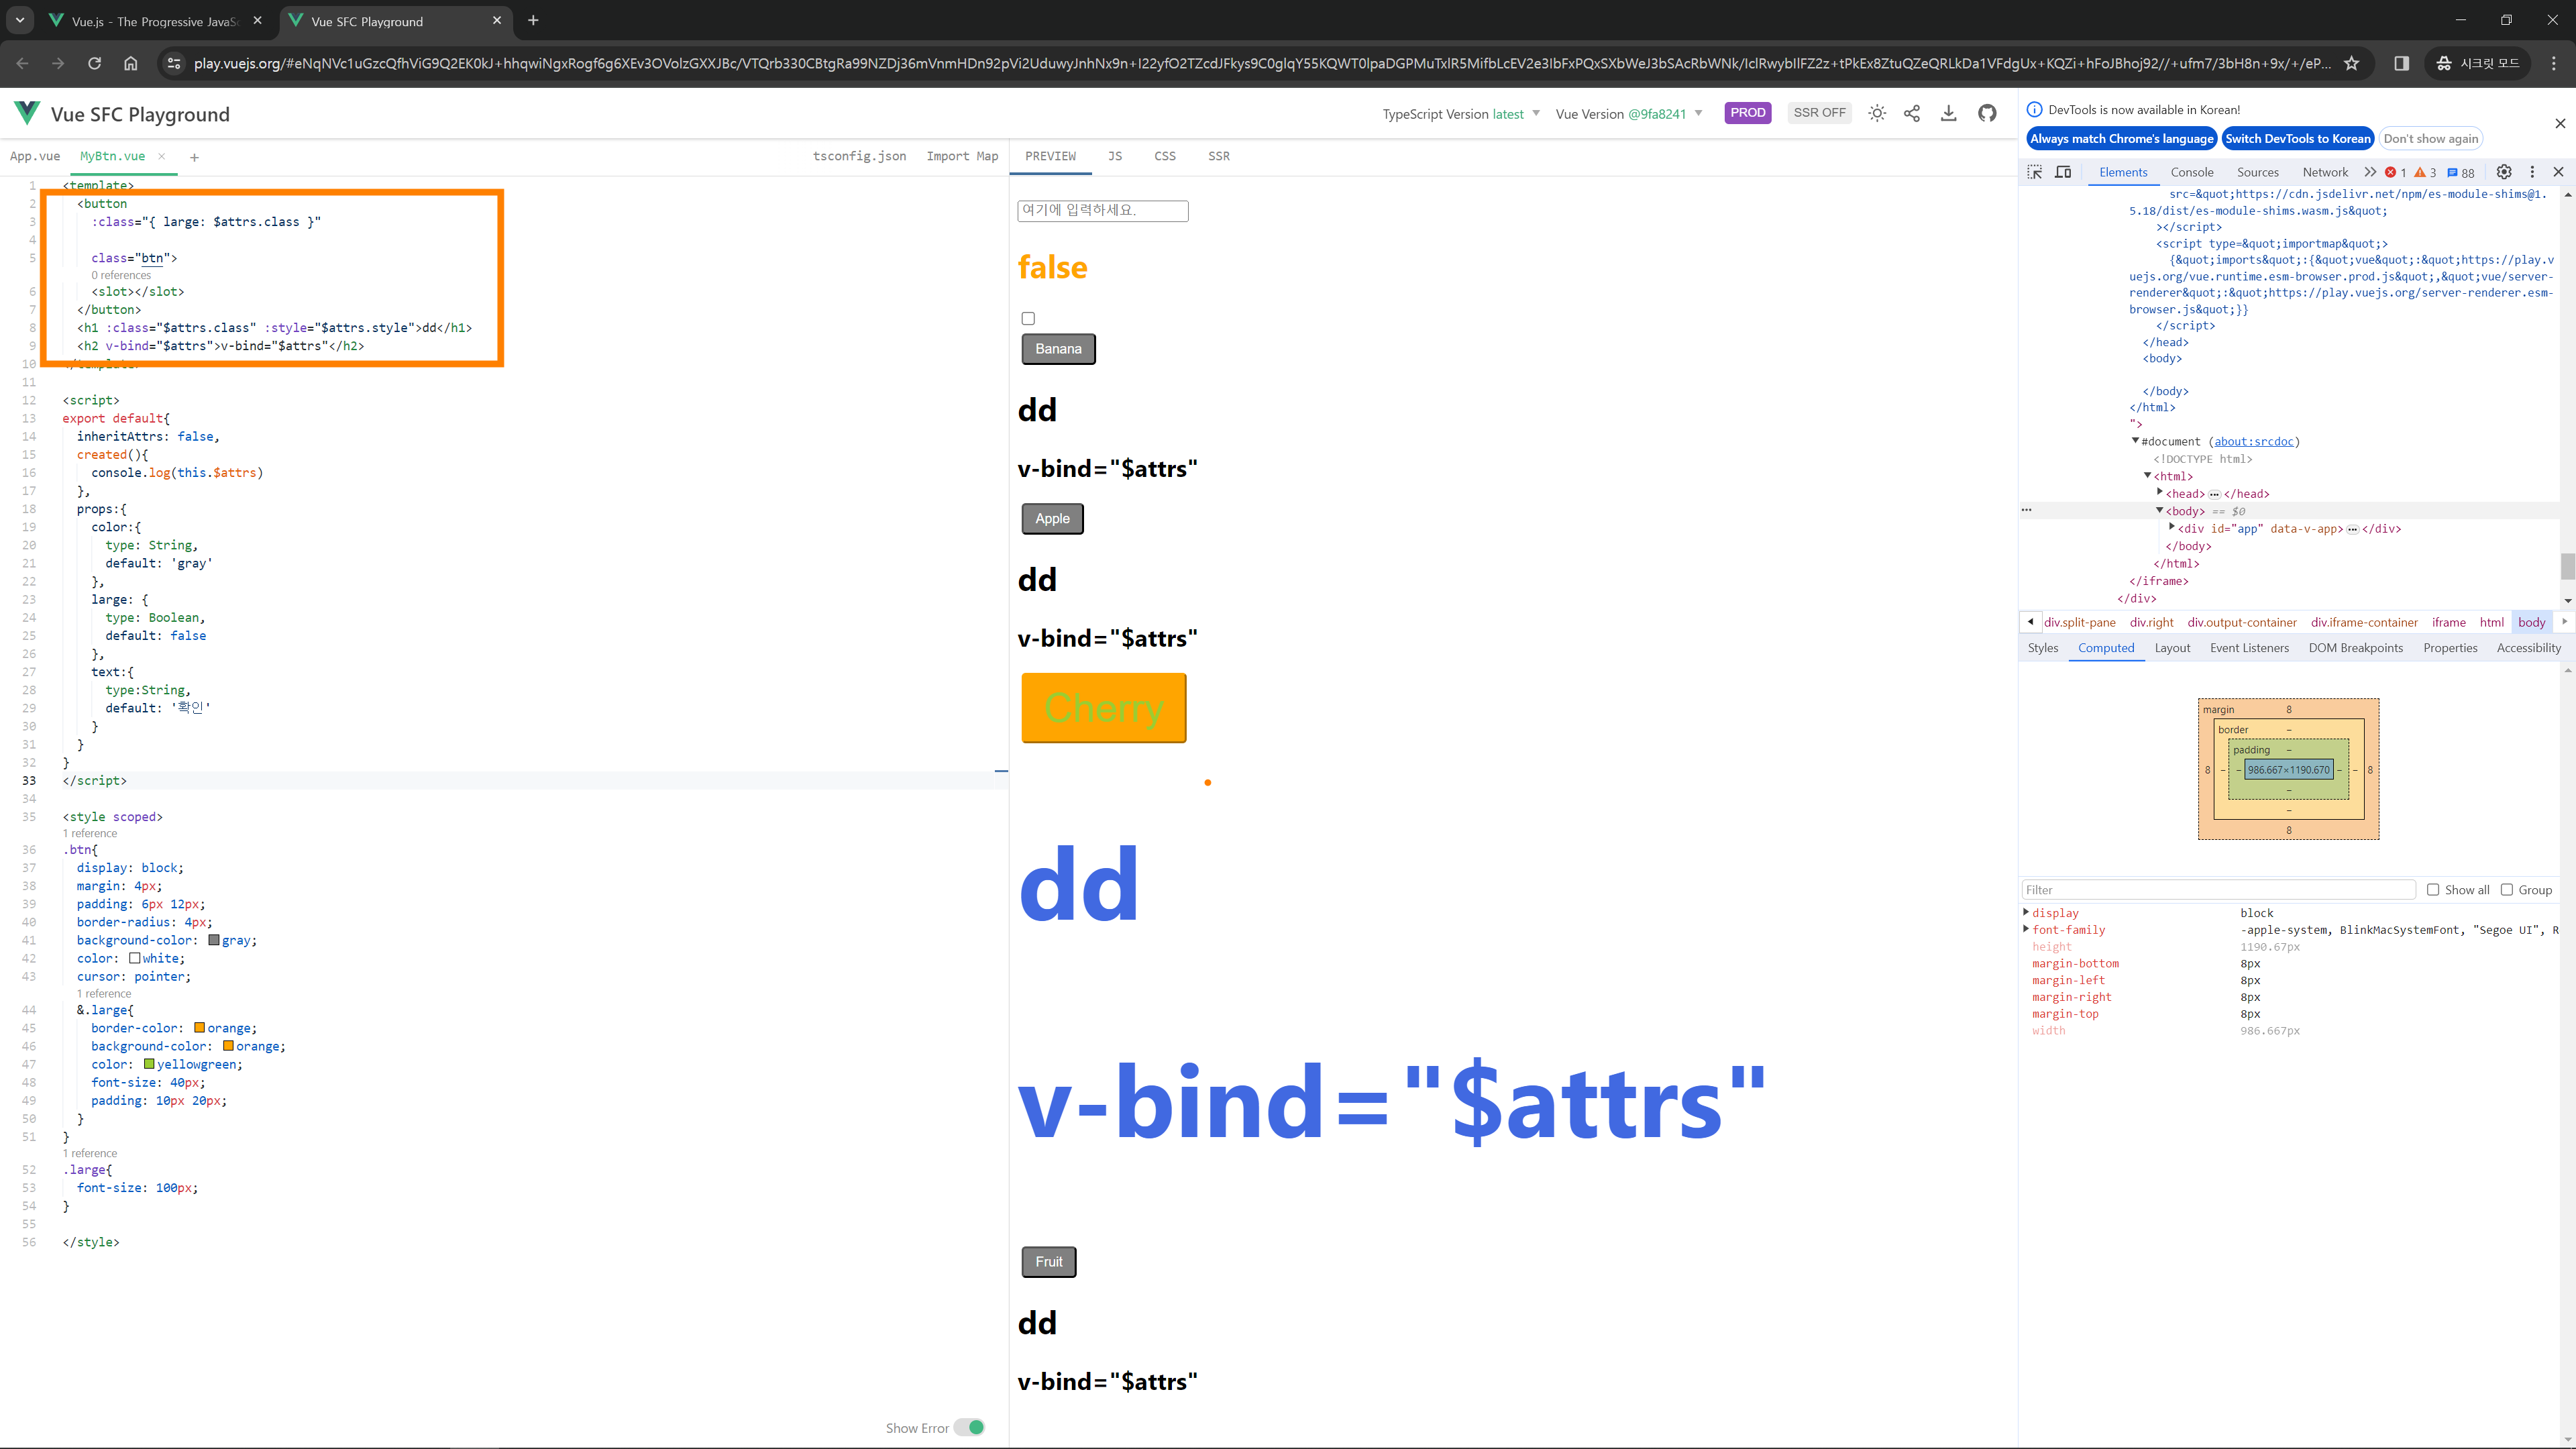The image size is (2576, 1449).
Task: Switch to the App.vue file tab
Action: point(35,156)
